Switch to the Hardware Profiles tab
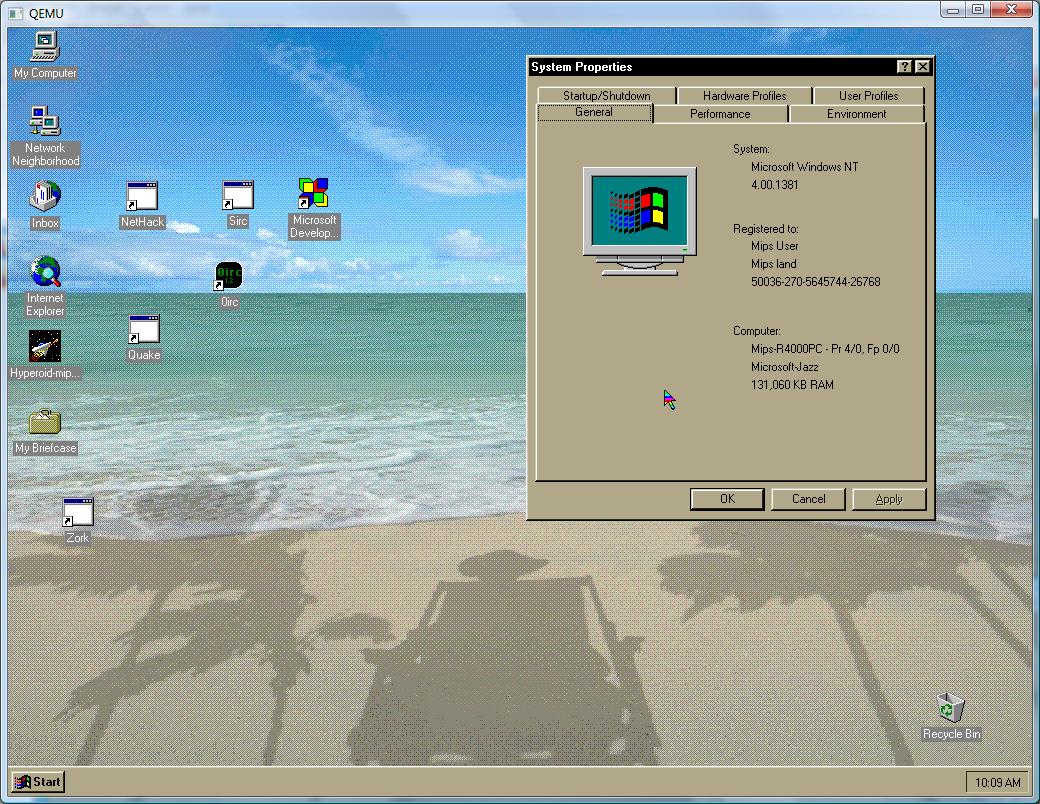 tap(744, 96)
